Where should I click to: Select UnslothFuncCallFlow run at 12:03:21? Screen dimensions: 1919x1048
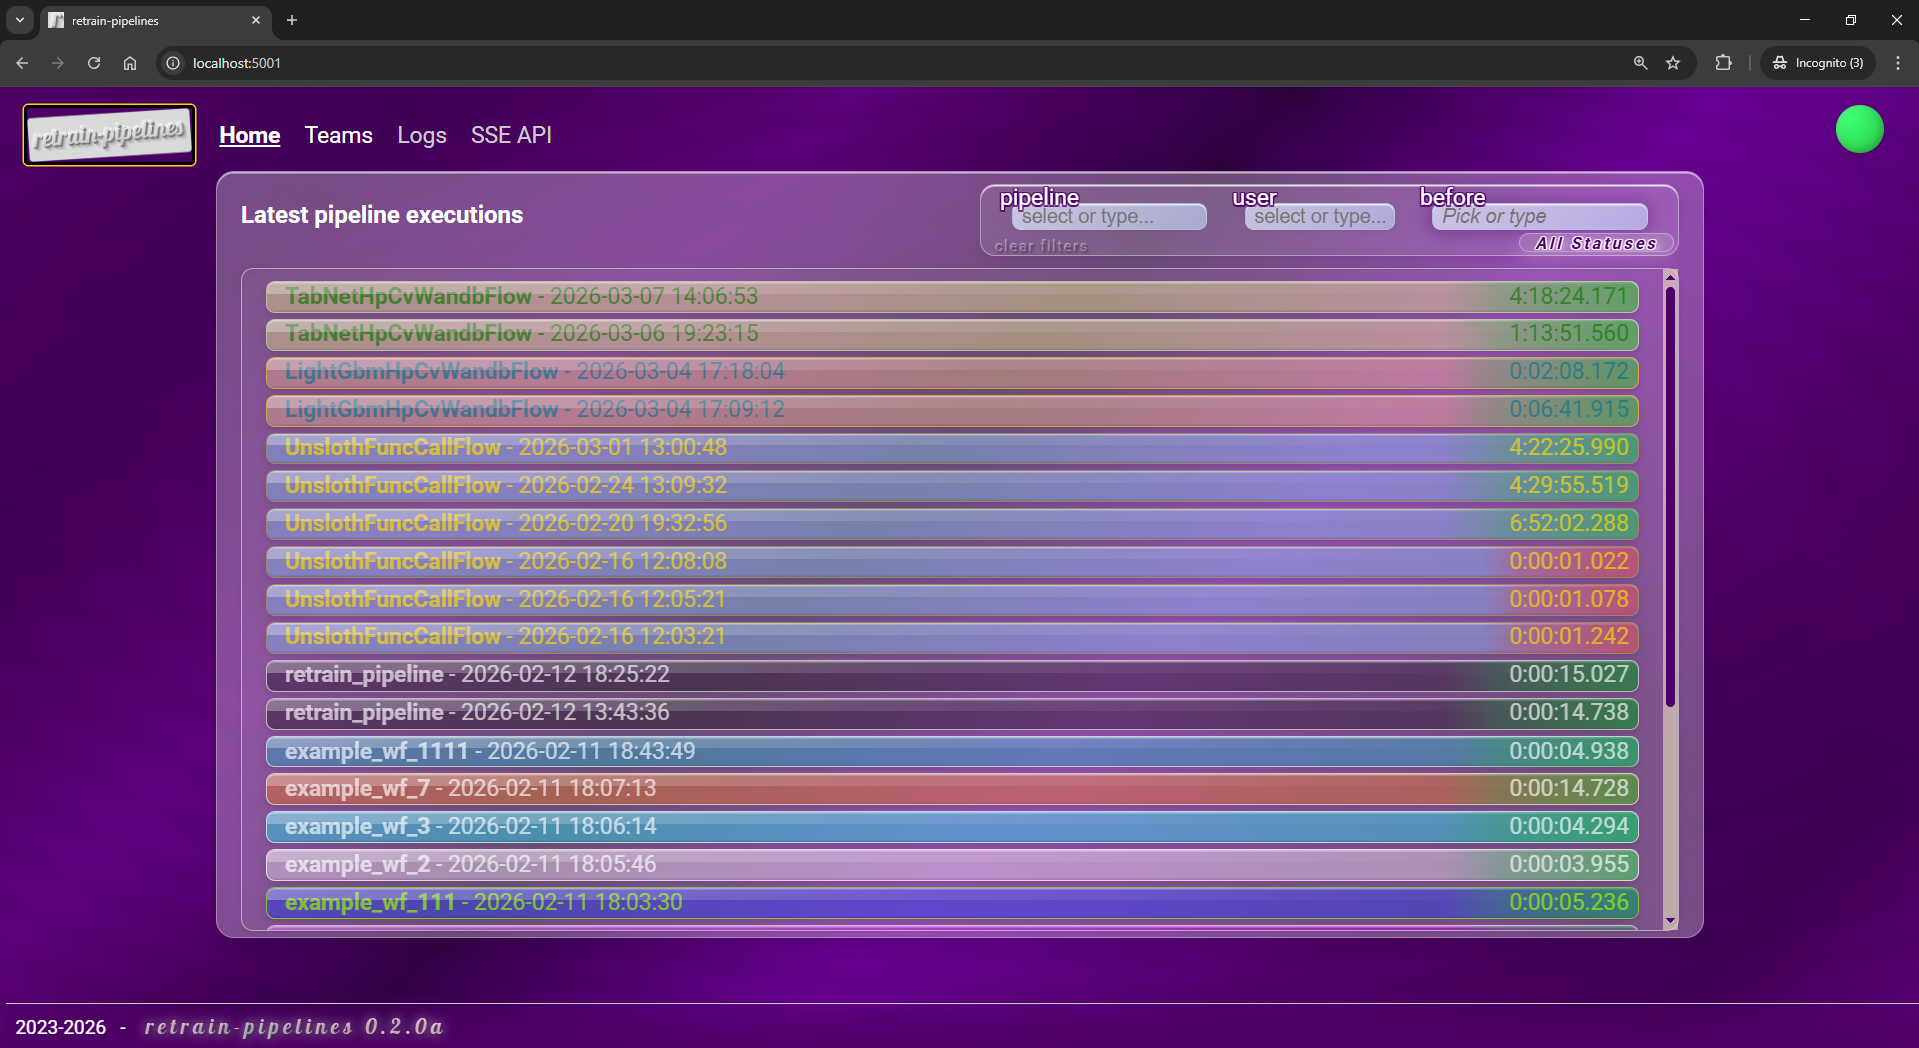(952, 637)
